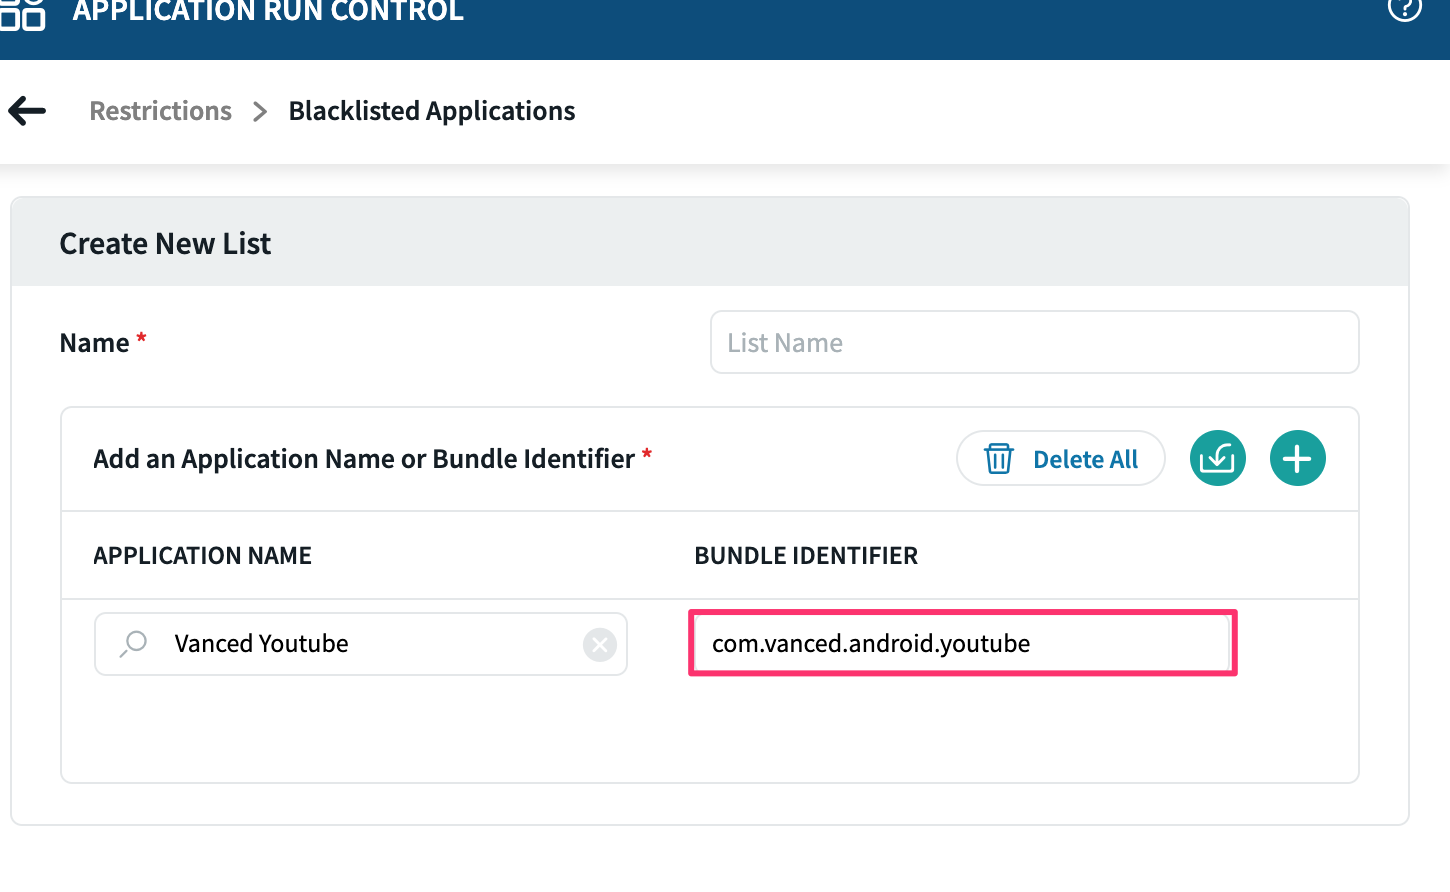Go to Restrictions breadcrumb
The height and width of the screenshot is (892, 1450).
160,111
